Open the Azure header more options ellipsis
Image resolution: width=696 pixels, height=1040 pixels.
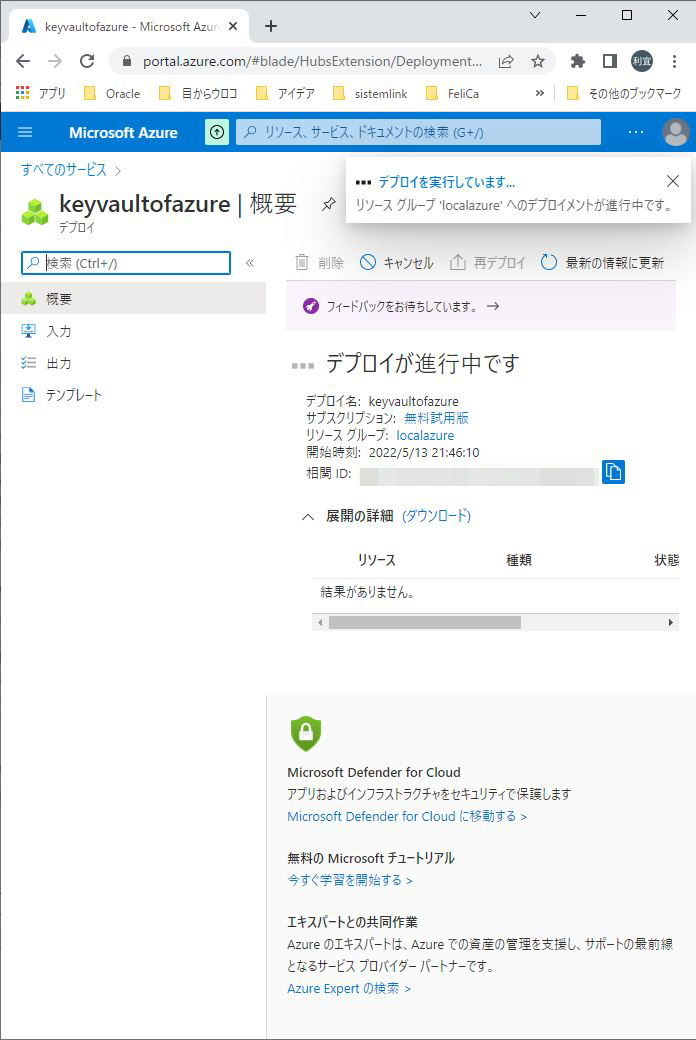(x=636, y=132)
